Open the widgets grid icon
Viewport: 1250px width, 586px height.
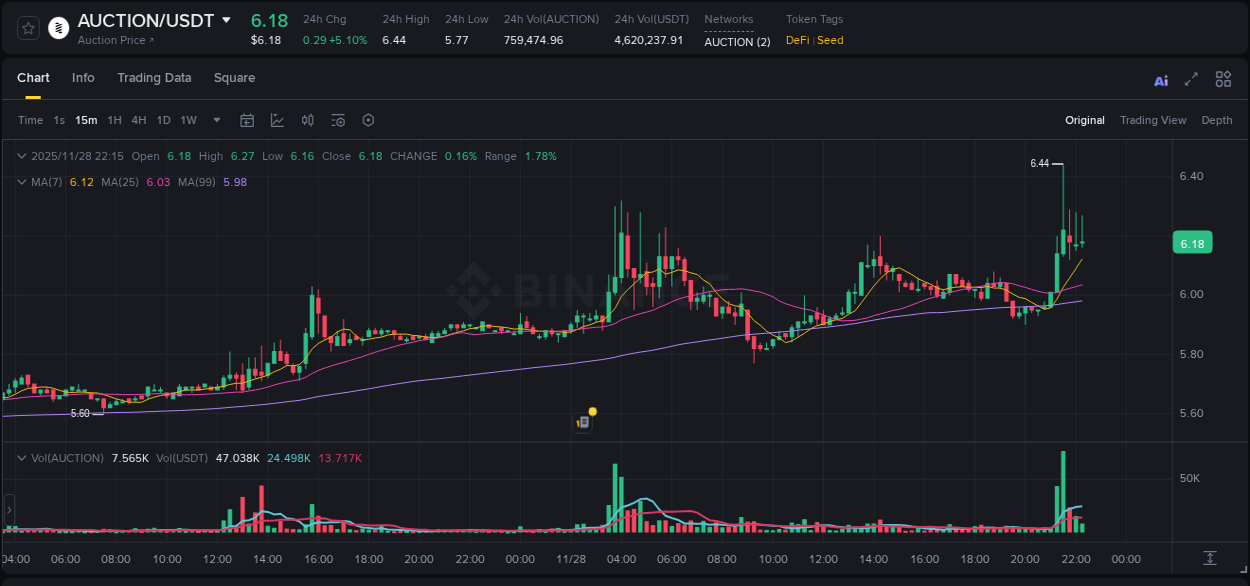(1223, 79)
